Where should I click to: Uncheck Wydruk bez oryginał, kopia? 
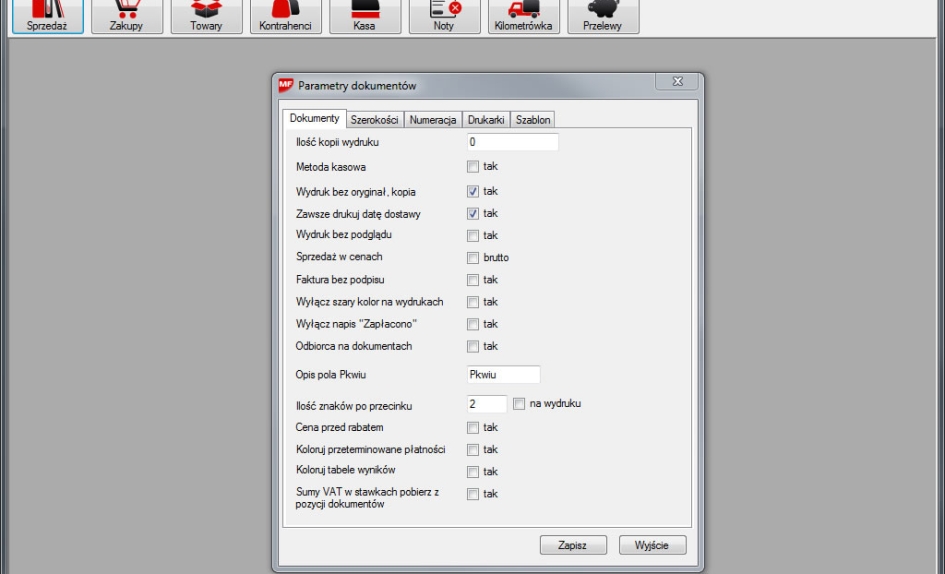pyautogui.click(x=473, y=191)
